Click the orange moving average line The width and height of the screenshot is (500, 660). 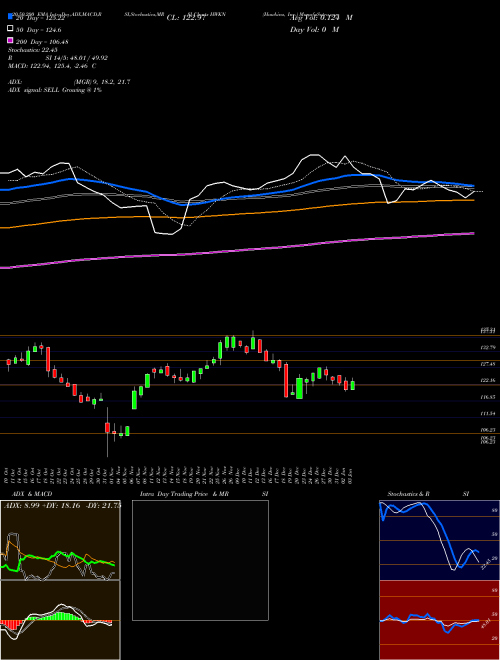pyautogui.click(x=236, y=214)
